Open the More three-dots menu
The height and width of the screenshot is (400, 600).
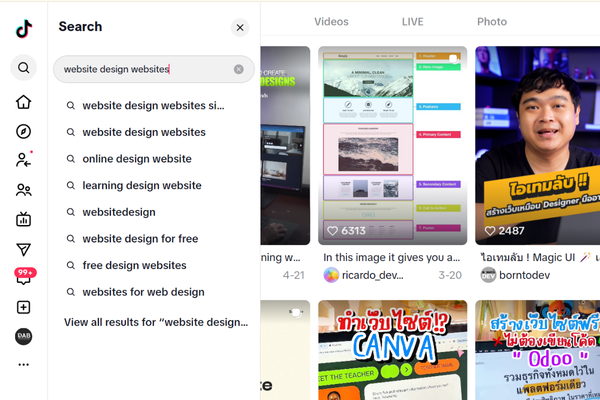[23, 365]
